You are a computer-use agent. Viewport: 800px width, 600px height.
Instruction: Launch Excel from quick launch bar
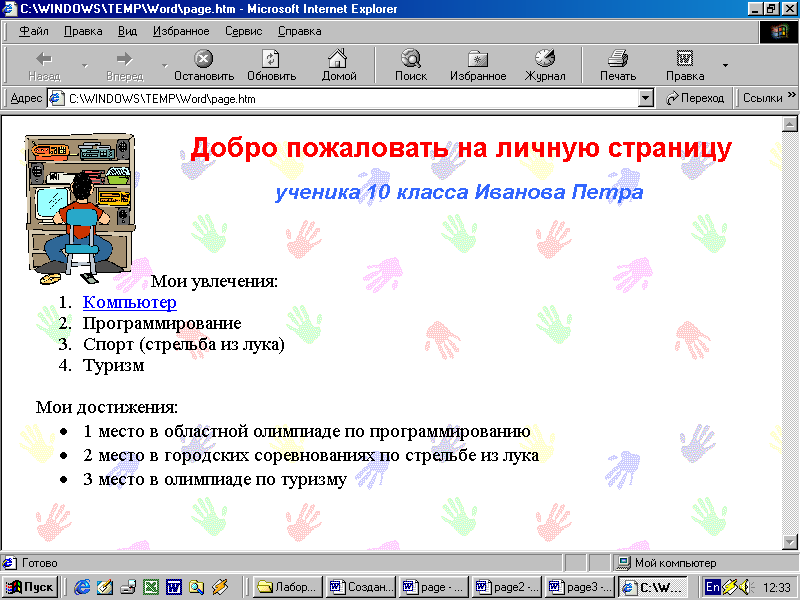[x=151, y=587]
